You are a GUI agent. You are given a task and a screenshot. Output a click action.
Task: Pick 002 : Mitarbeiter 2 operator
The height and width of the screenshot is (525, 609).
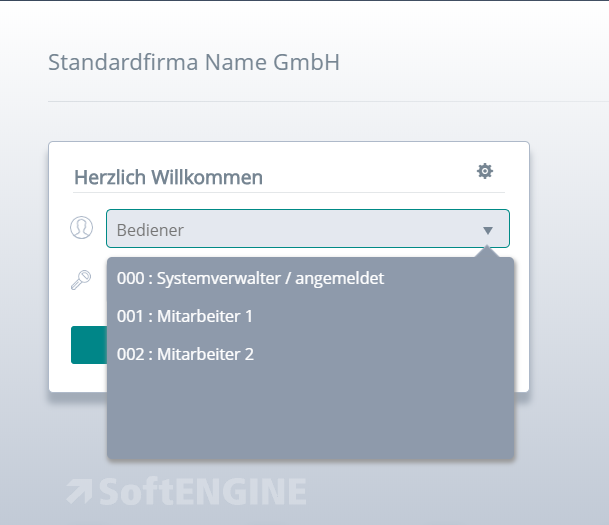pyautogui.click(x=185, y=354)
